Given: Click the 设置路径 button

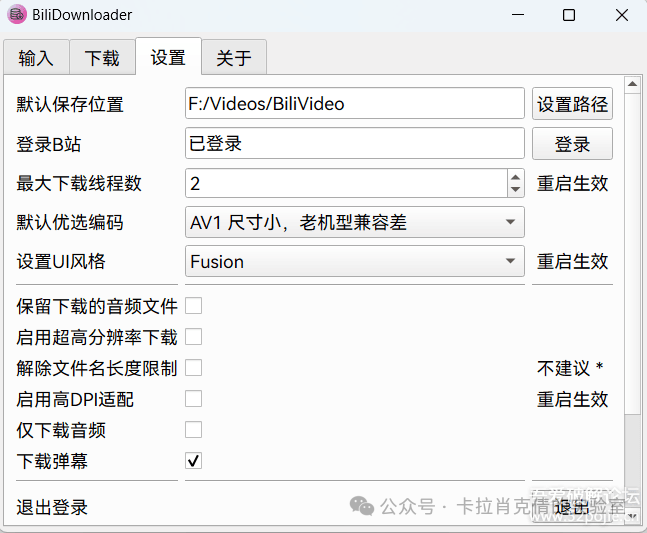Looking at the screenshot, I should [x=572, y=104].
